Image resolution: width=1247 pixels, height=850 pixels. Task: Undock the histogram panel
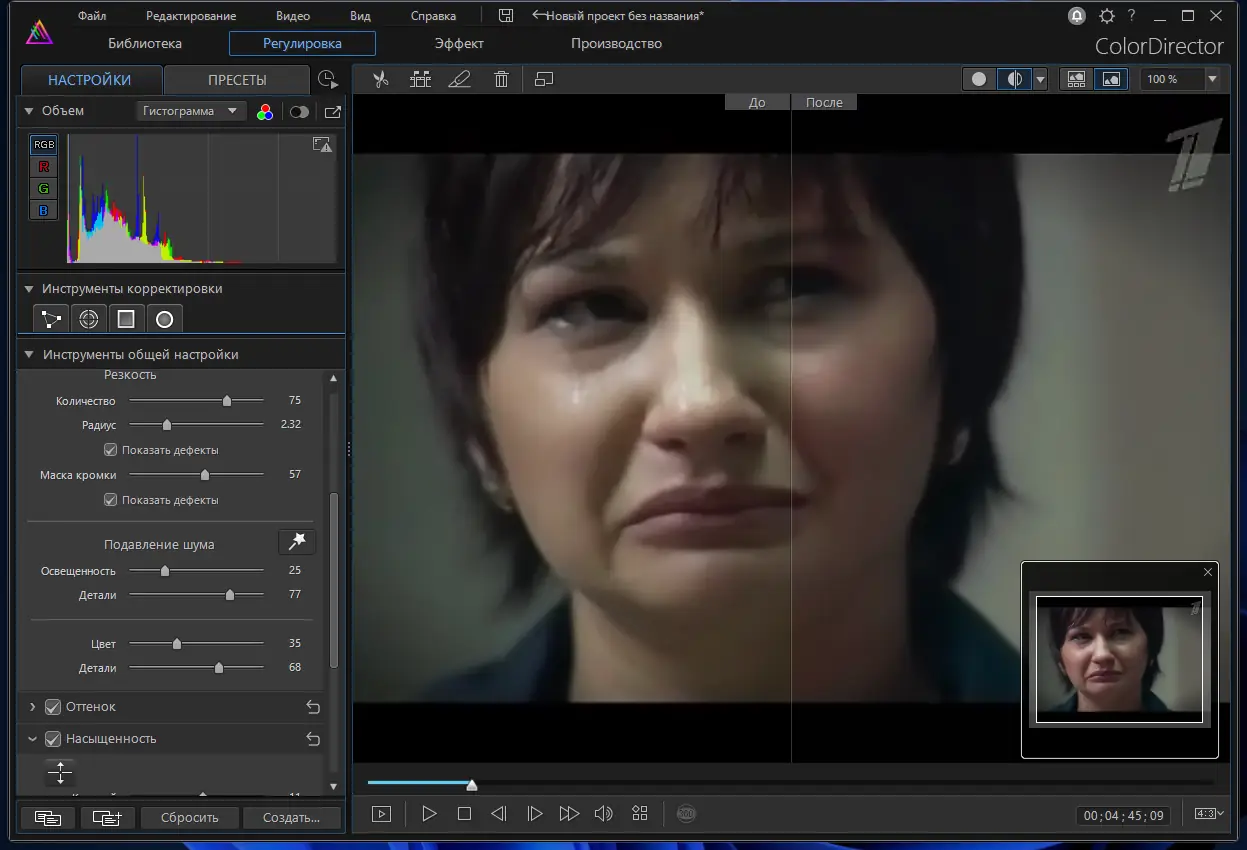[333, 112]
